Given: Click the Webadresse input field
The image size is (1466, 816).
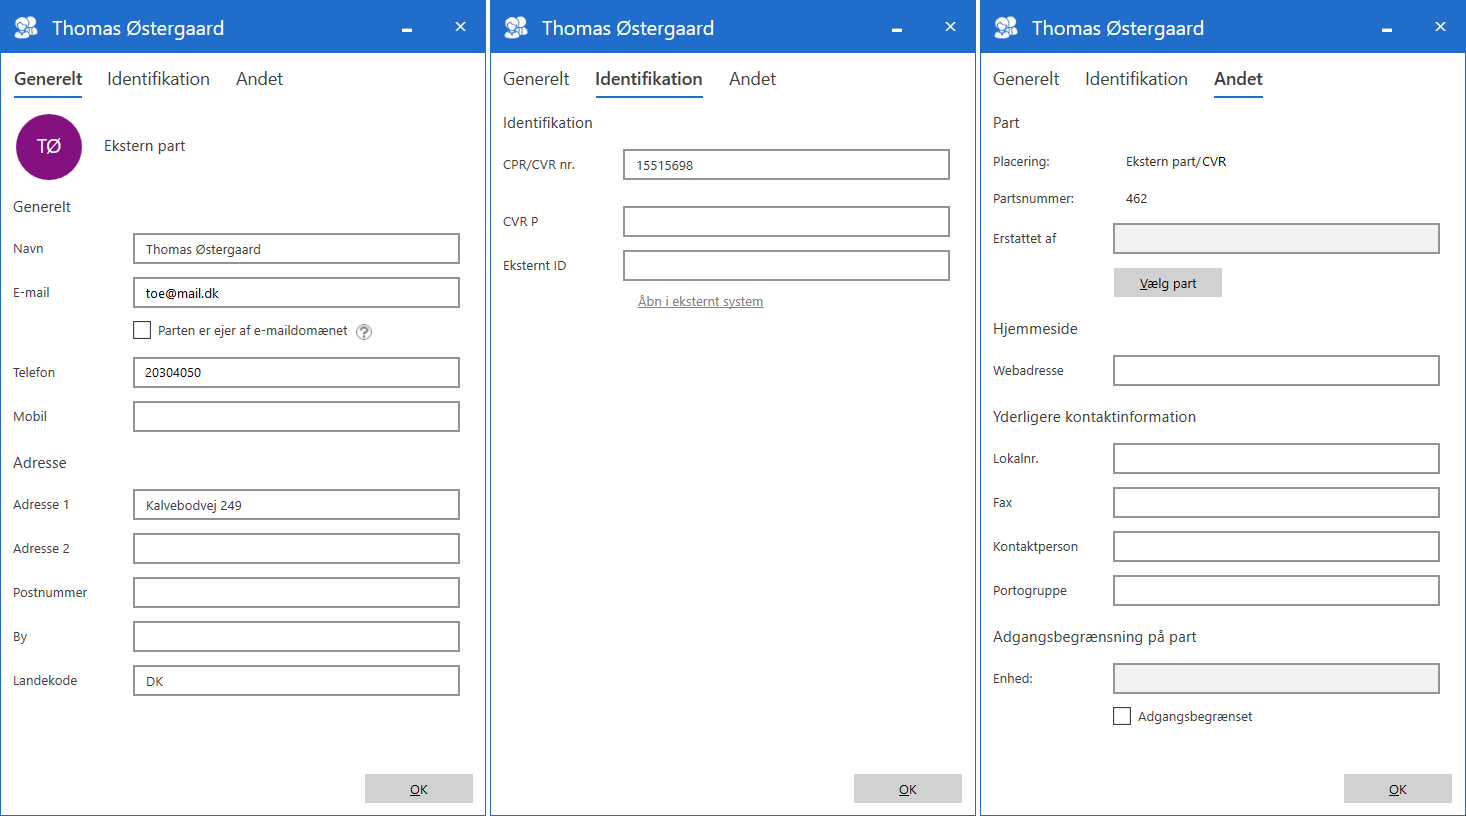Looking at the screenshot, I should pyautogui.click(x=1276, y=370).
